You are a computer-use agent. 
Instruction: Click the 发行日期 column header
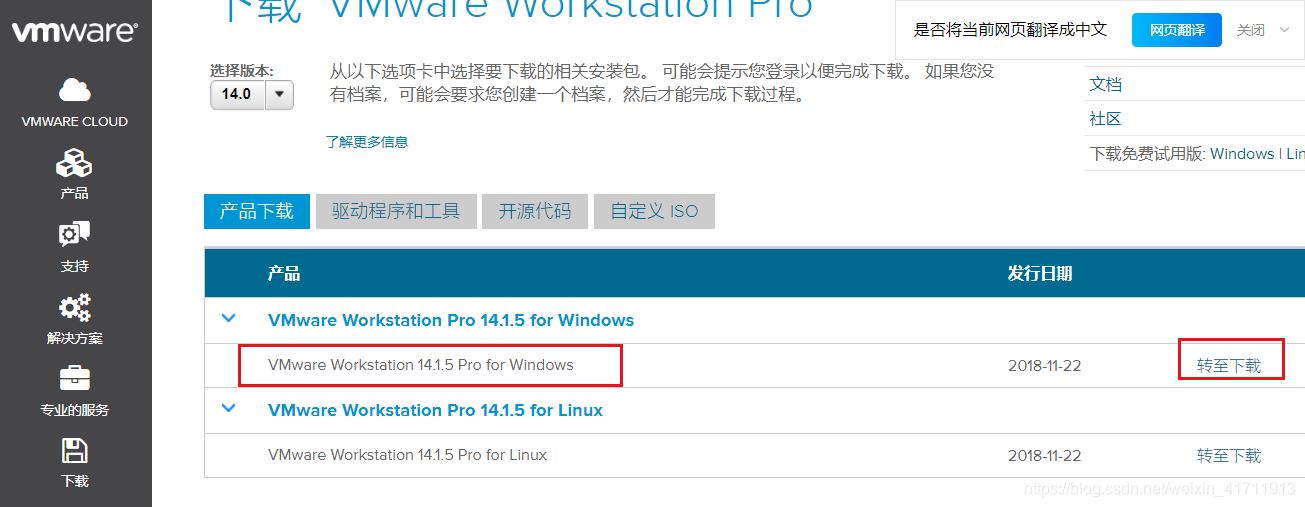1040,273
